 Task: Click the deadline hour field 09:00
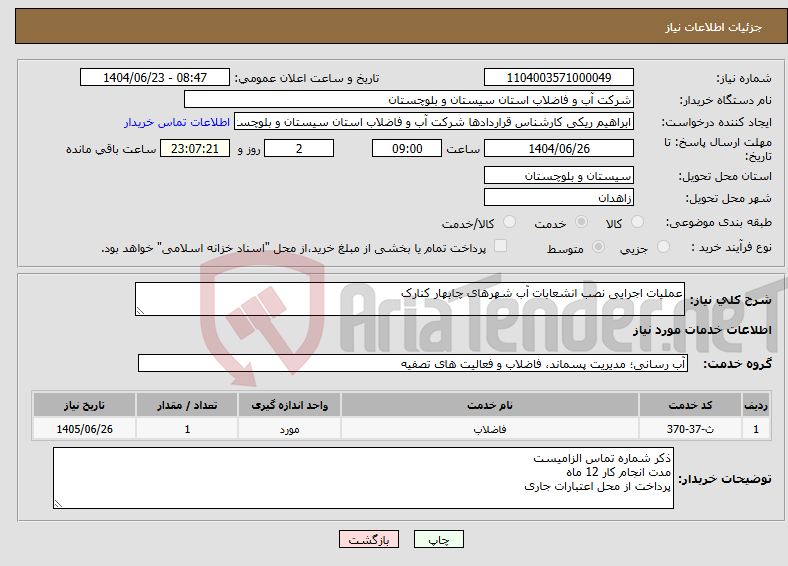click(407, 148)
